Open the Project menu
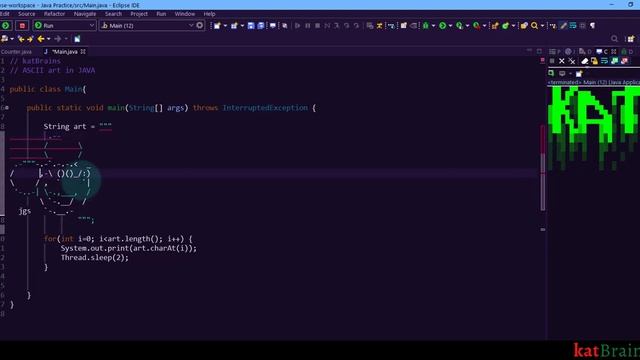Screen dimensions: 640x360 [139, 14]
